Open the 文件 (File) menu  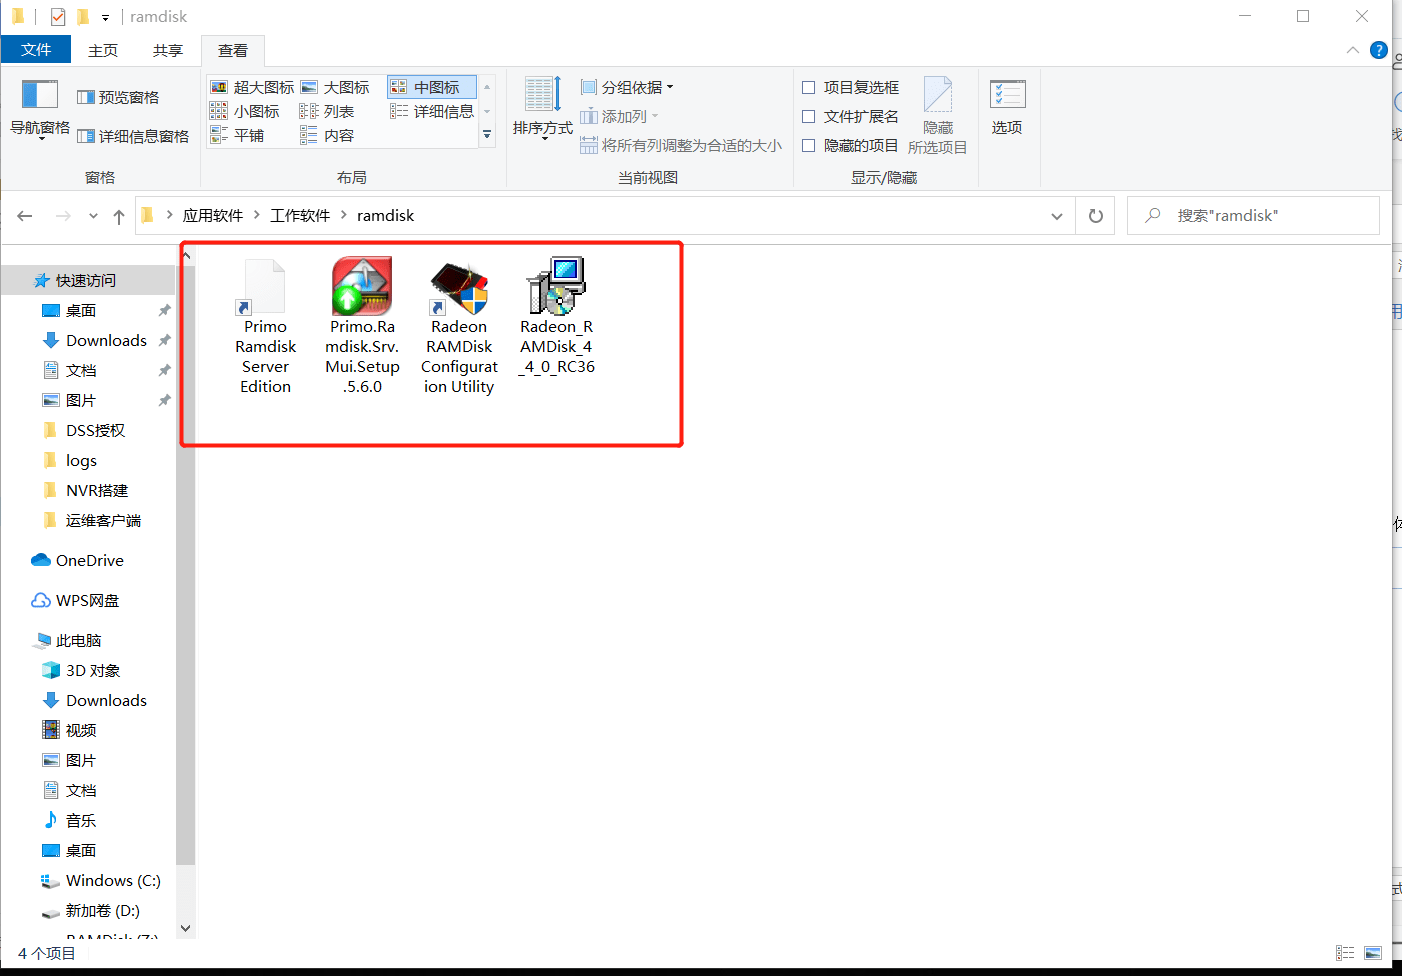pos(36,49)
